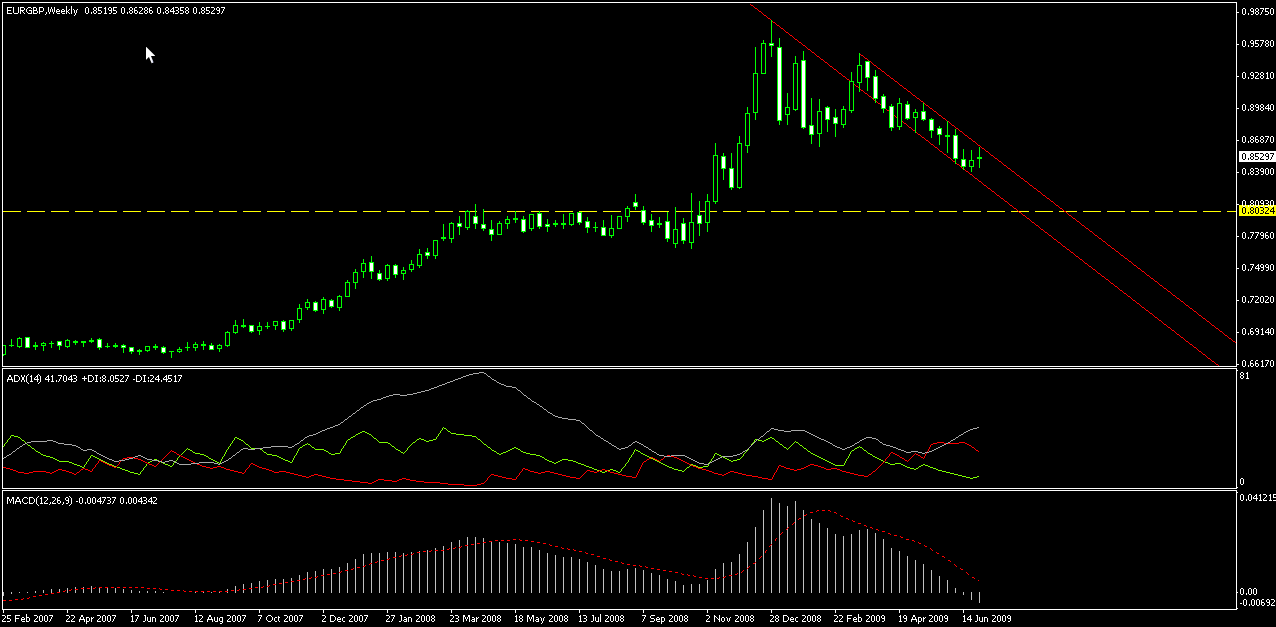
Task: Click the 22 Apr 2007 date label
Action: tap(91, 619)
